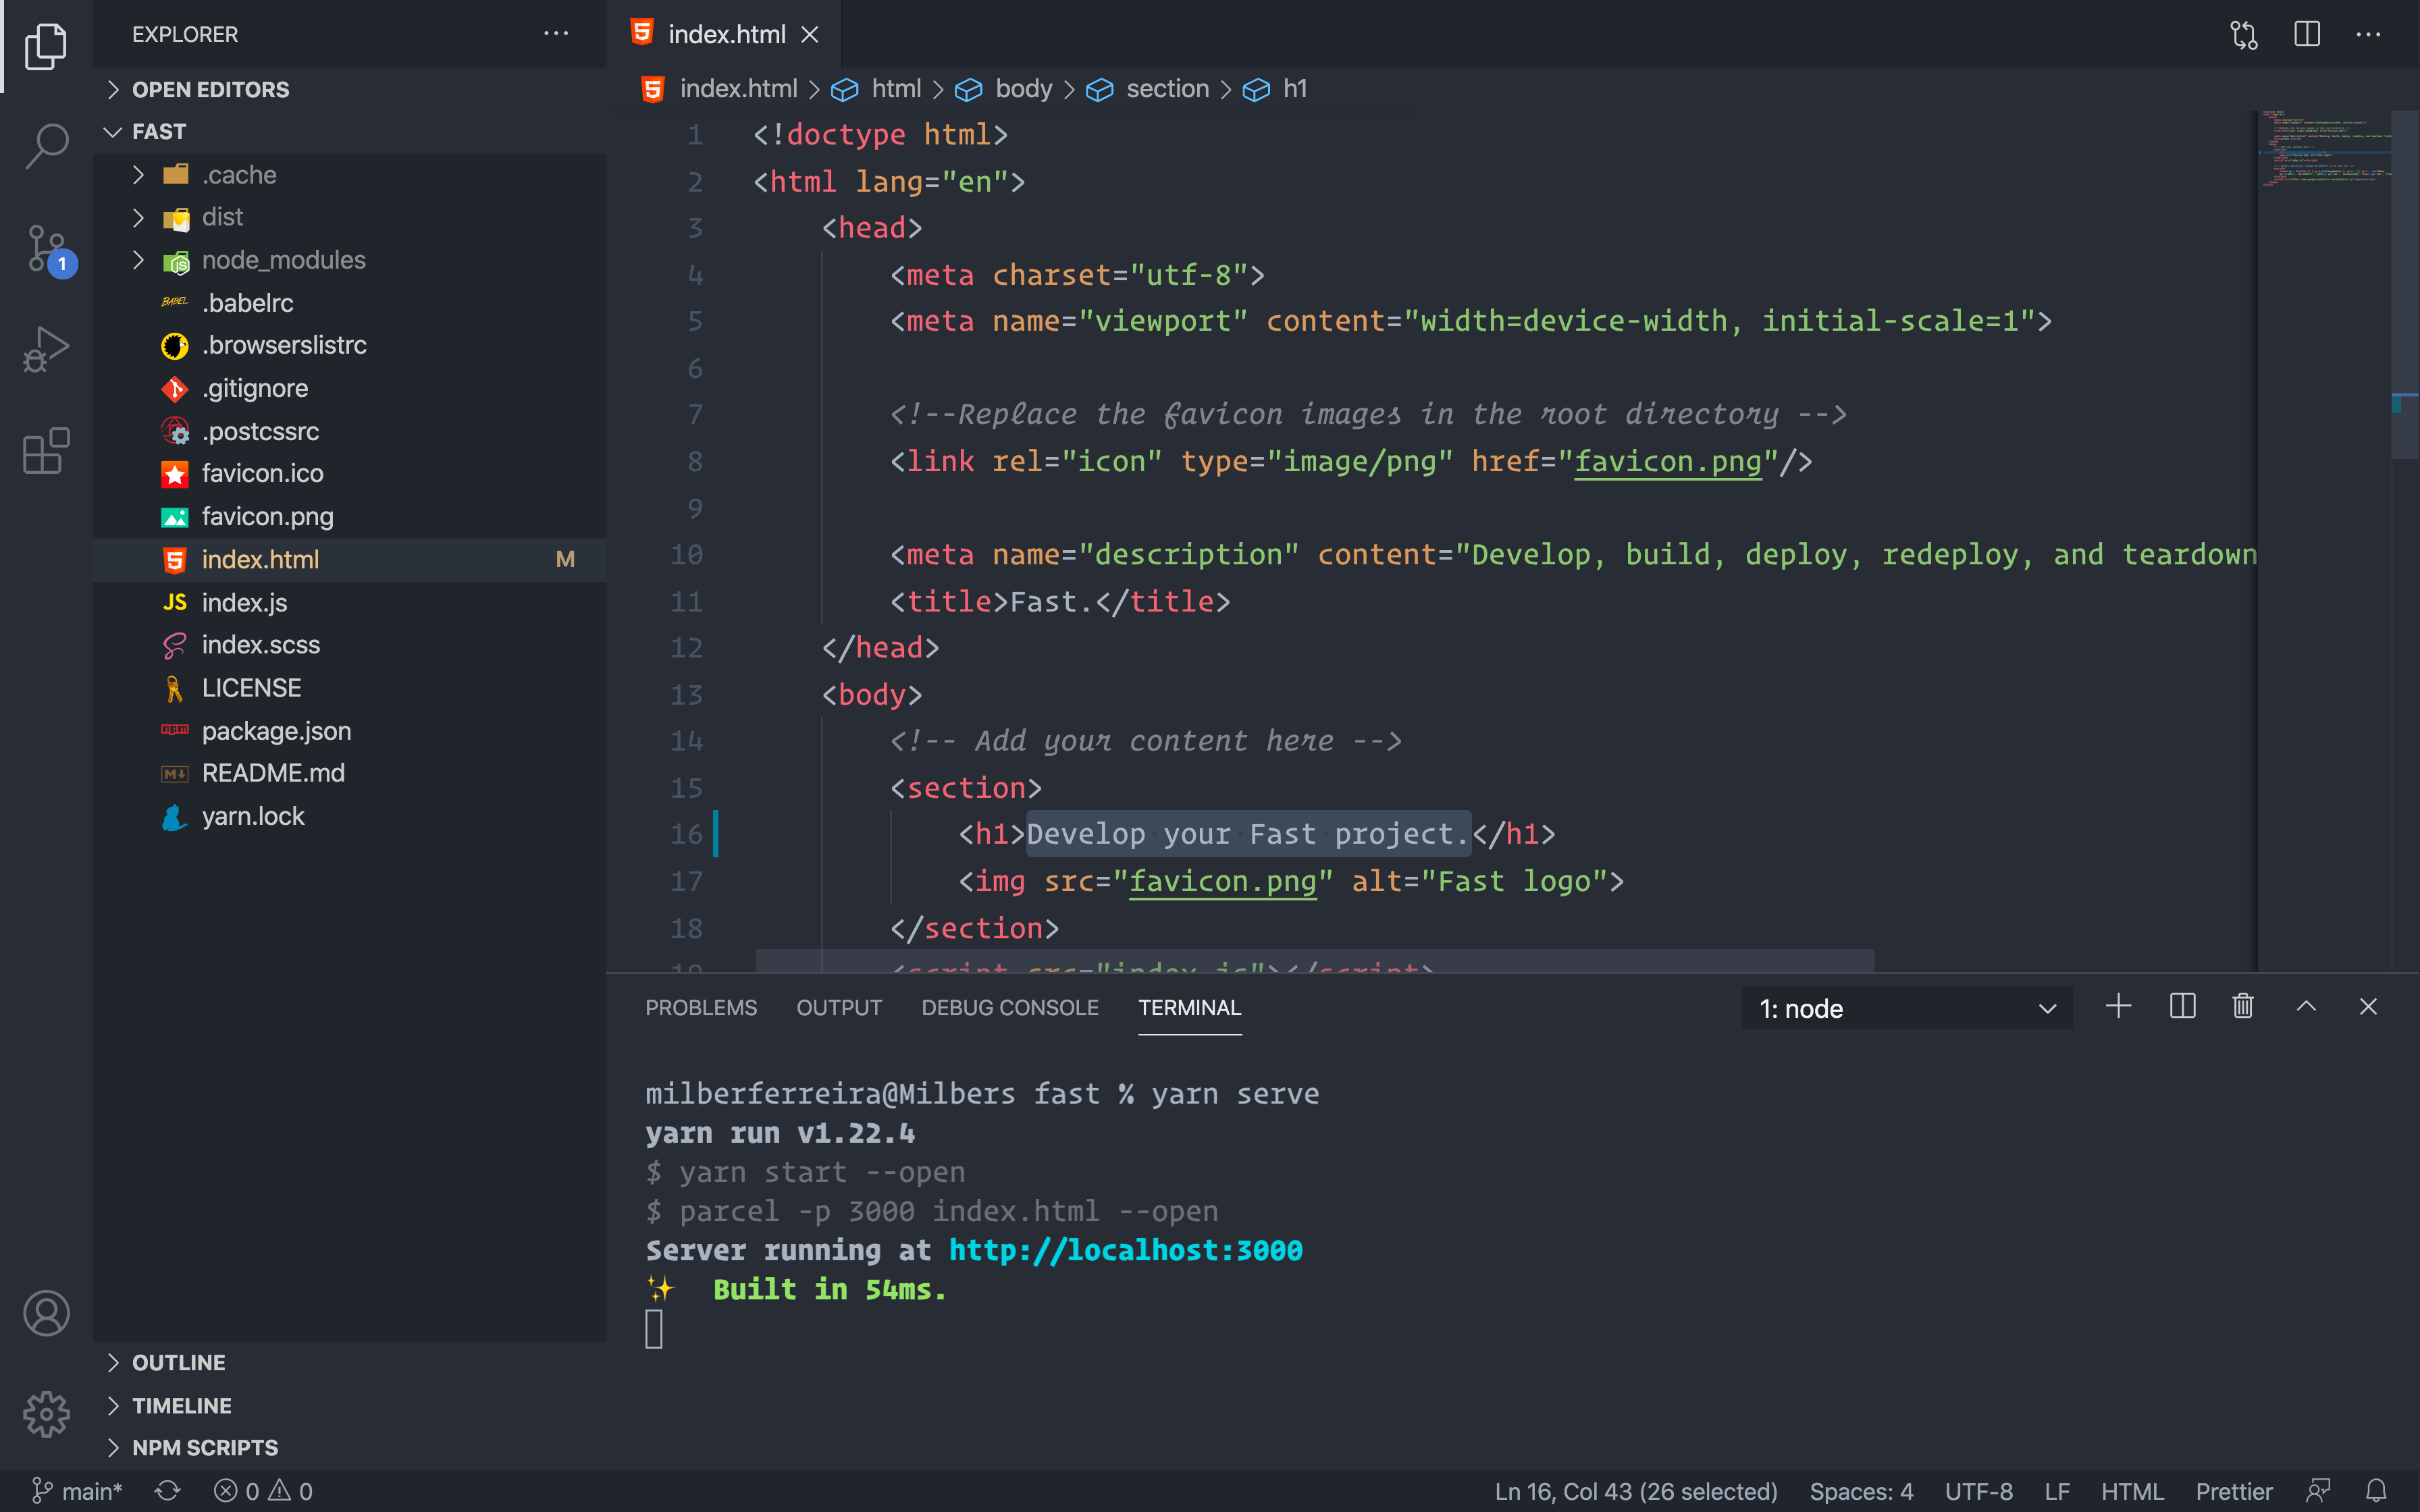Open changes compare icon in editor title

pyautogui.click(x=2243, y=34)
